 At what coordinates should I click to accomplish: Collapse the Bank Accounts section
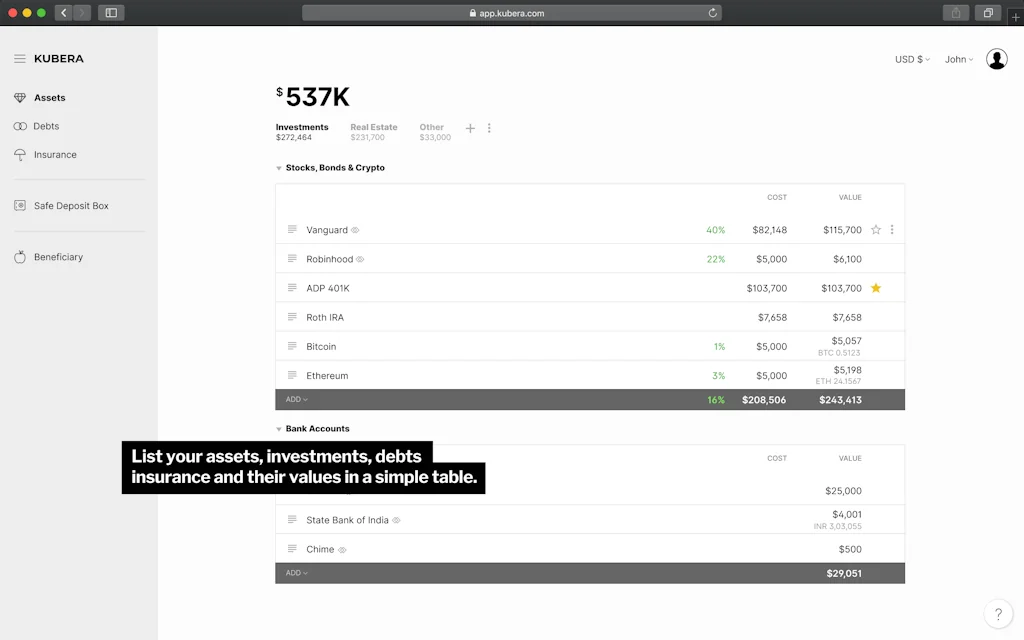tap(279, 429)
